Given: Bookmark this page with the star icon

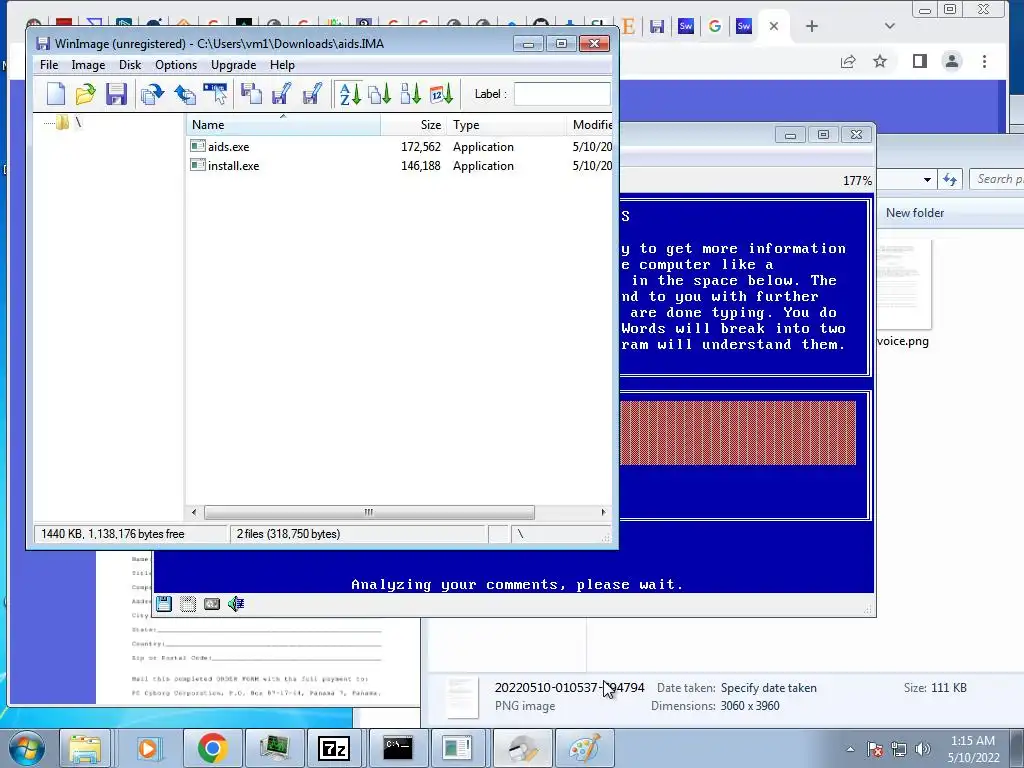Looking at the screenshot, I should click(880, 61).
